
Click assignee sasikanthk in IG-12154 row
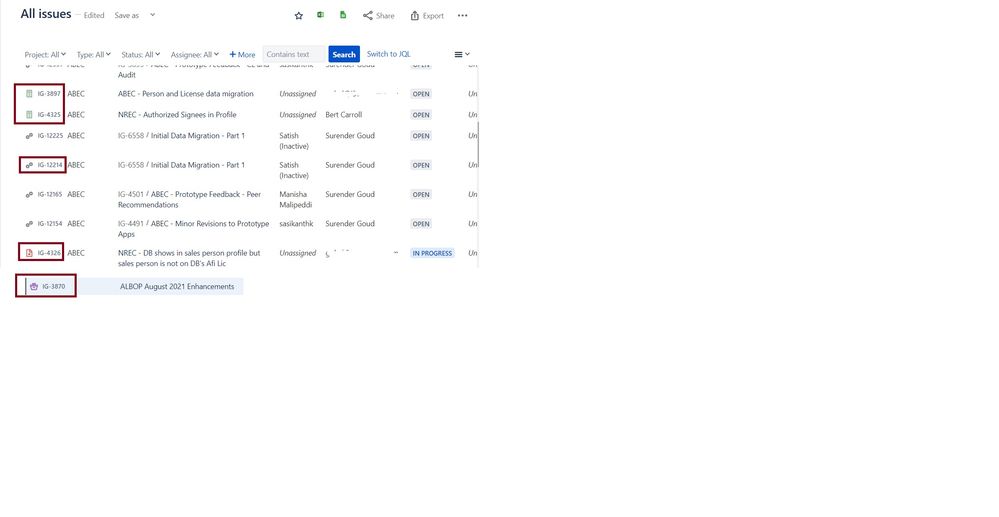[296, 224]
